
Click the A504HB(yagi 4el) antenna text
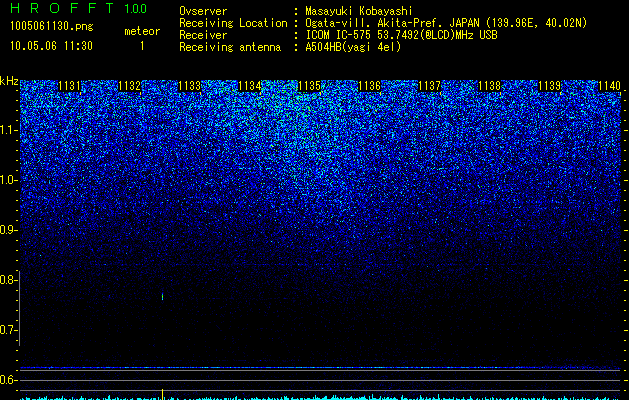(x=353, y=47)
